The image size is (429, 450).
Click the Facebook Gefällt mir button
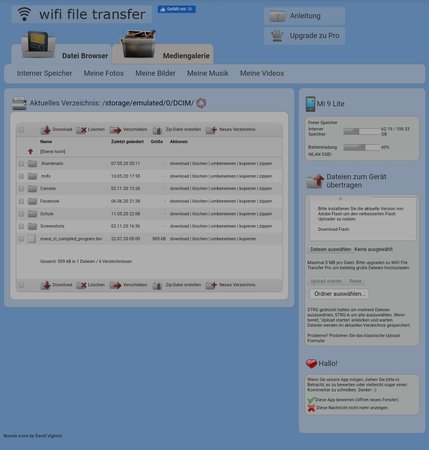pos(177,9)
